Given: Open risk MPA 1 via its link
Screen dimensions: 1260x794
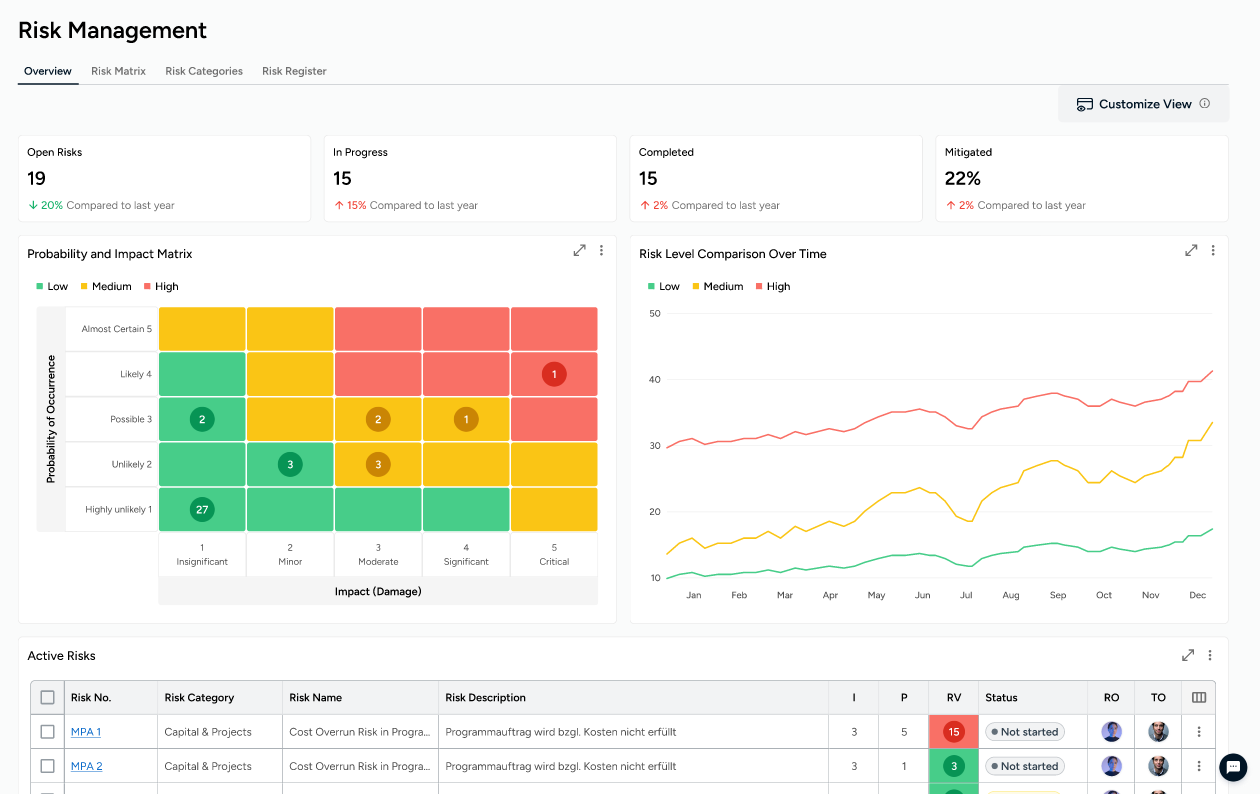Looking at the screenshot, I should tap(85, 731).
